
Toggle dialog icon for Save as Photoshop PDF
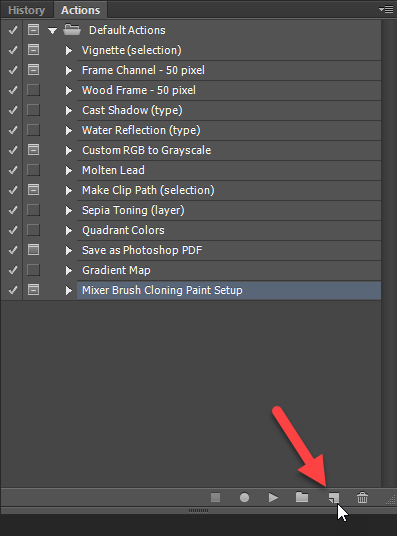33,250
